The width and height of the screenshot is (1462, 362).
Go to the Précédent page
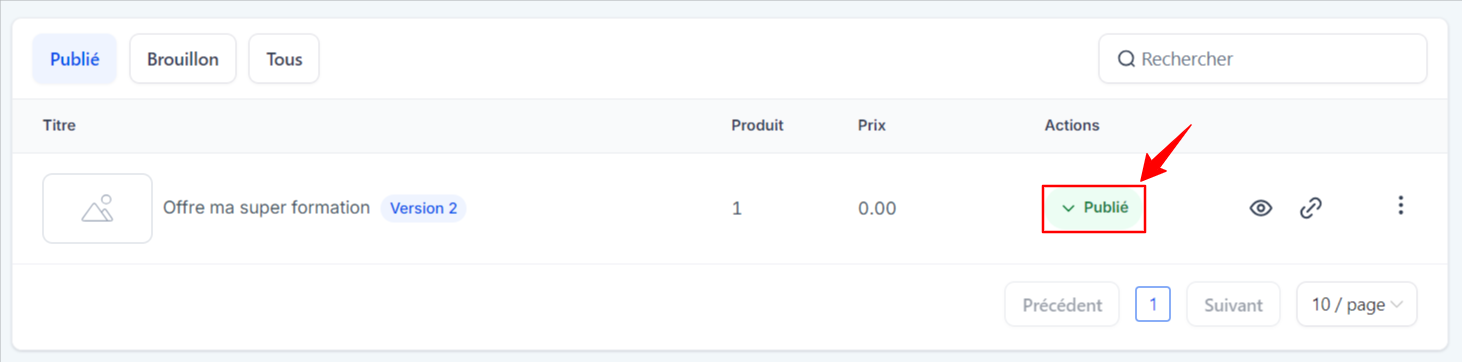point(1062,304)
